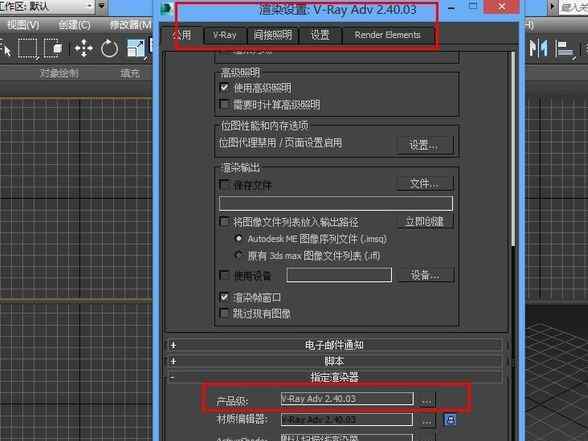Select the rectangular selection region tool

click(28, 48)
